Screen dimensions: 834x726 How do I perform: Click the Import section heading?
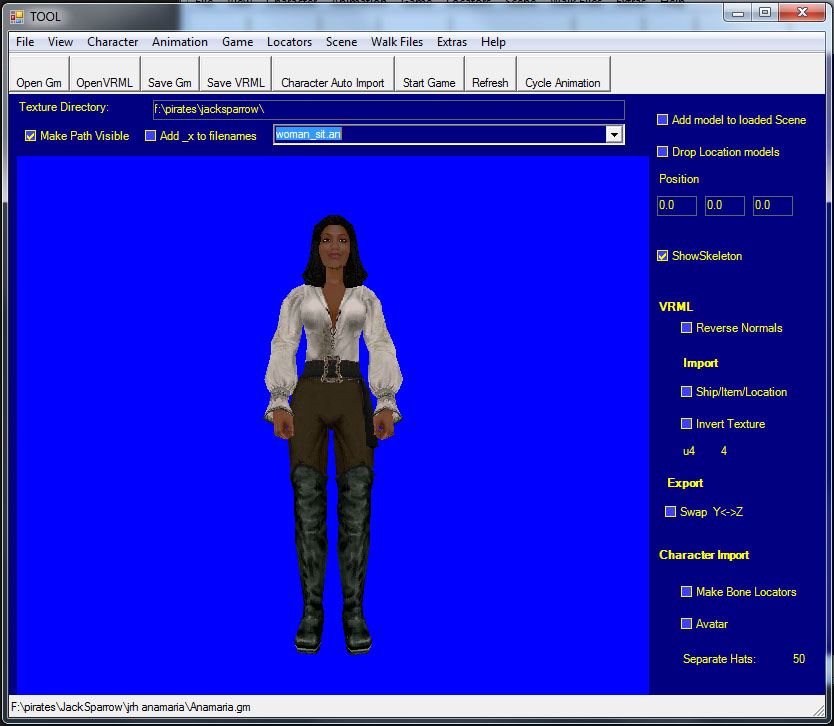click(x=700, y=363)
